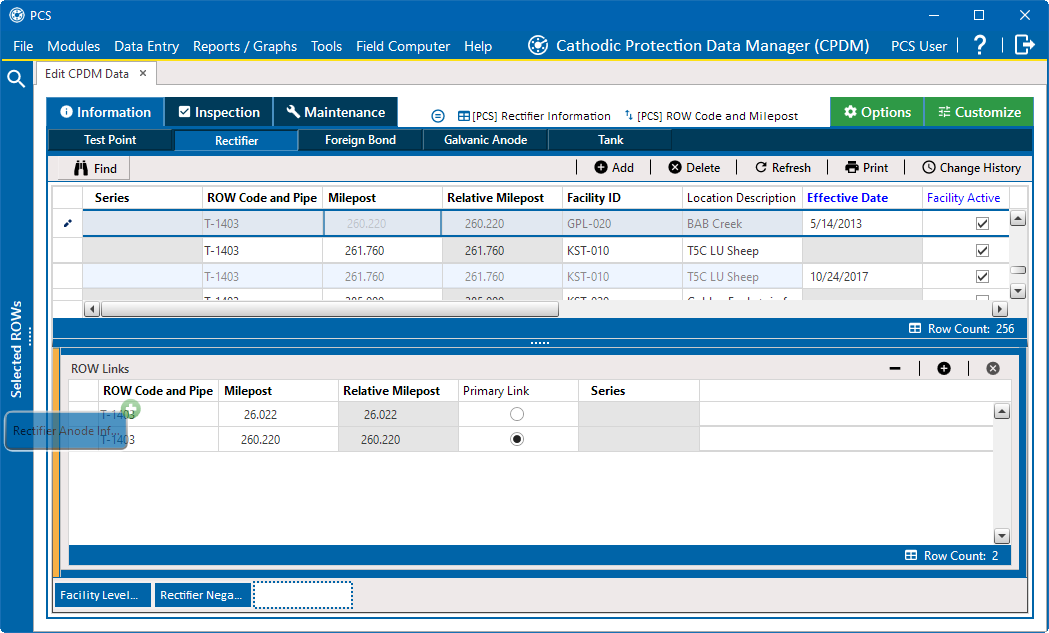Click the 10/24/2017 effective date cell
The image size is (1049, 633).
(x=862, y=276)
